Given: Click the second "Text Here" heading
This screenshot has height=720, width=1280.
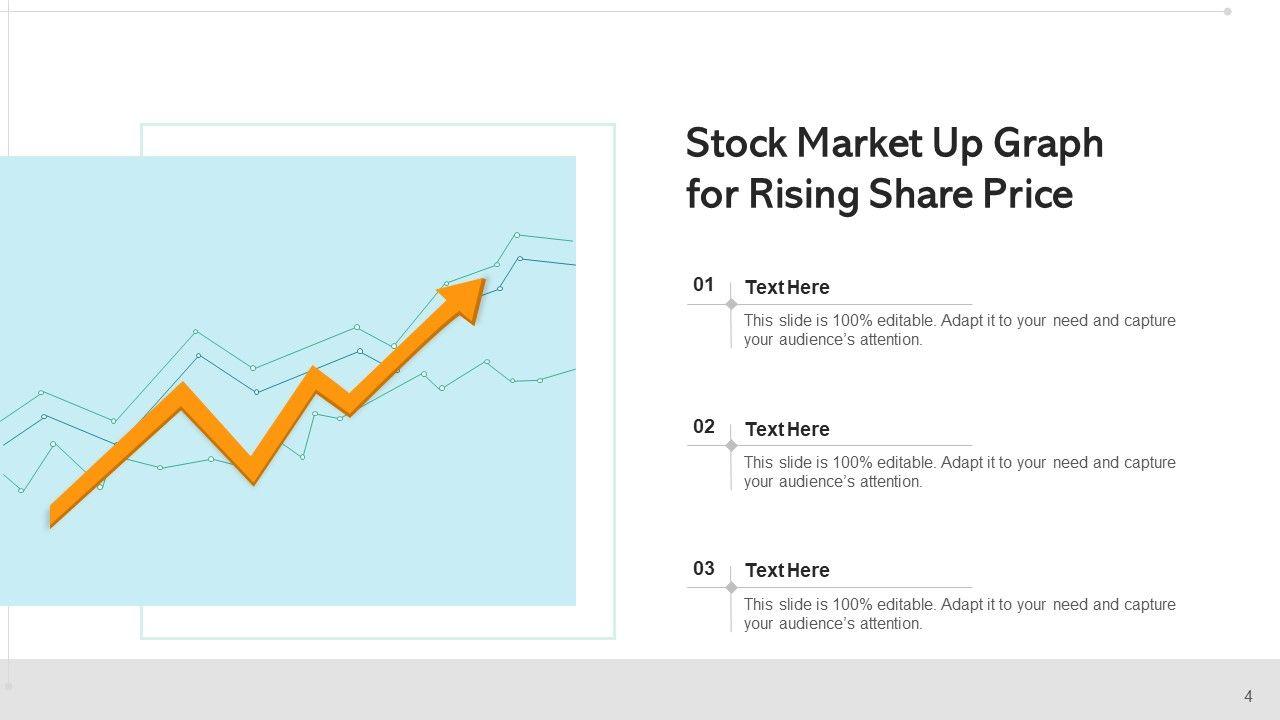Looking at the screenshot, I should 787,430.
